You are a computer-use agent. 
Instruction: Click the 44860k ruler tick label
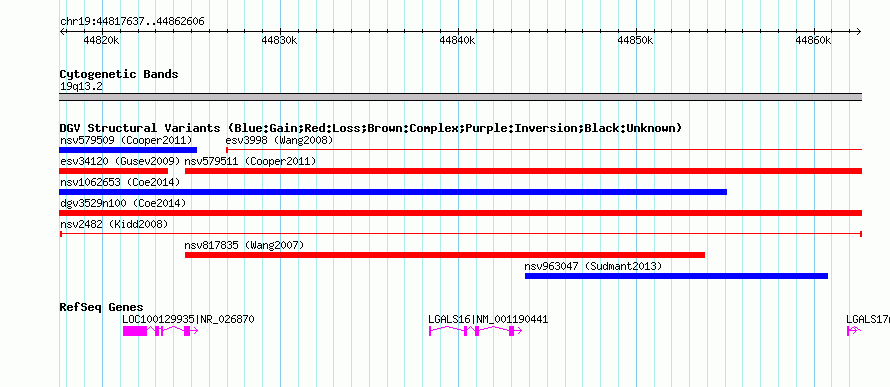pos(813,40)
